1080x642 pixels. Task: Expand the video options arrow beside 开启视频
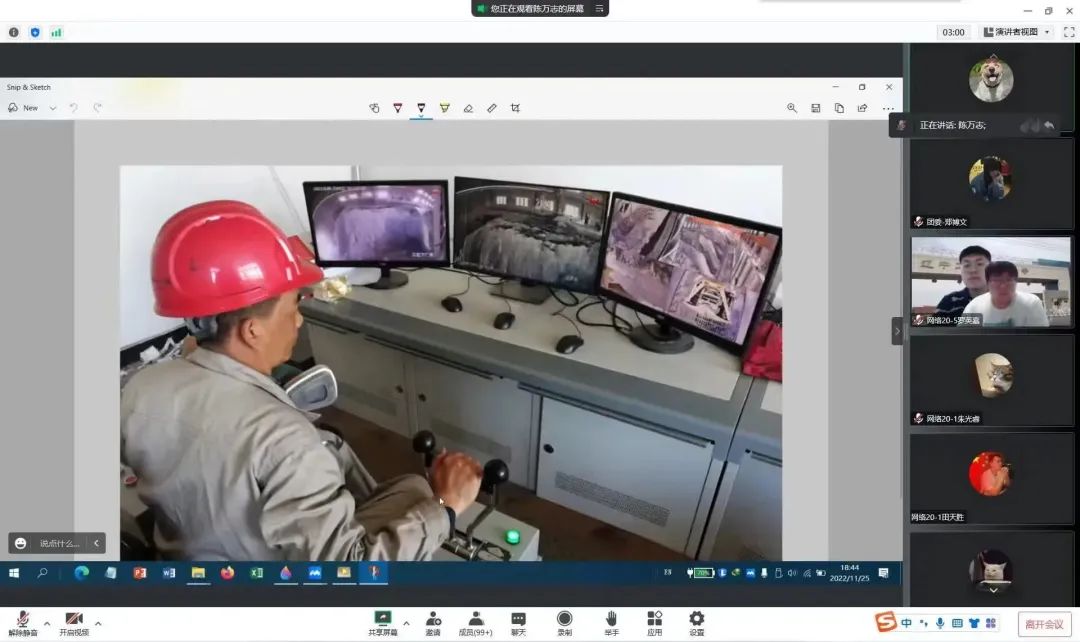(98, 623)
